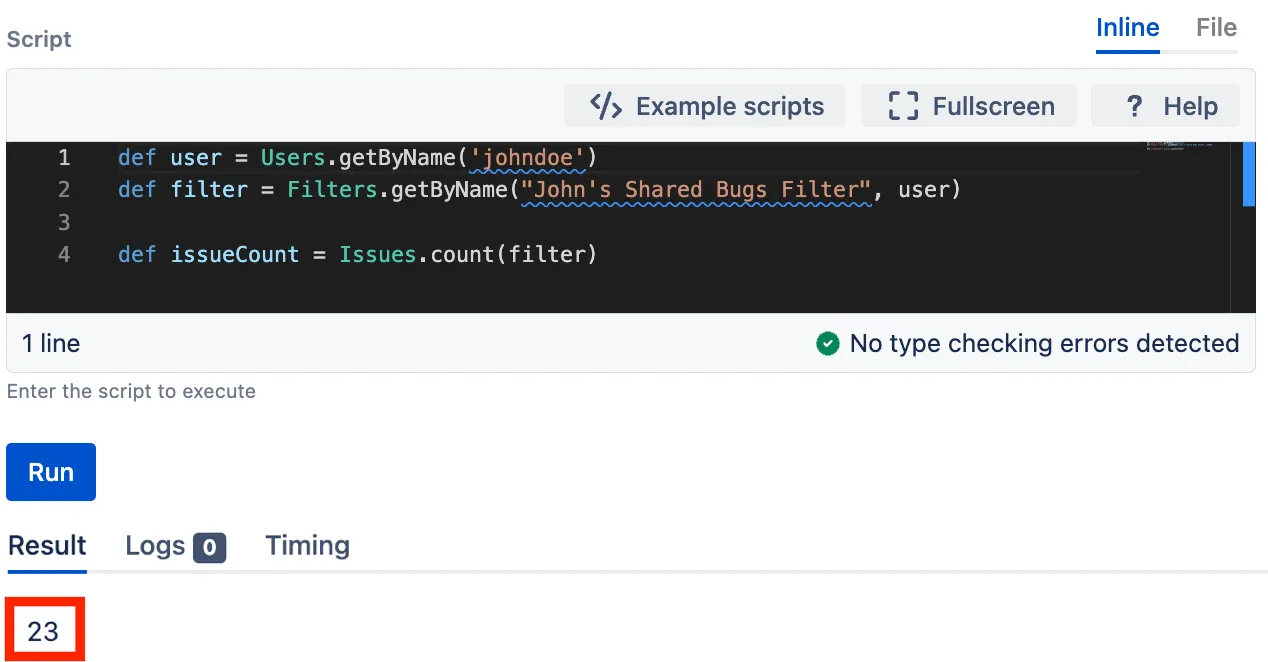This screenshot has width=1268, height=662.
Task: Run the script
Action: [51, 472]
